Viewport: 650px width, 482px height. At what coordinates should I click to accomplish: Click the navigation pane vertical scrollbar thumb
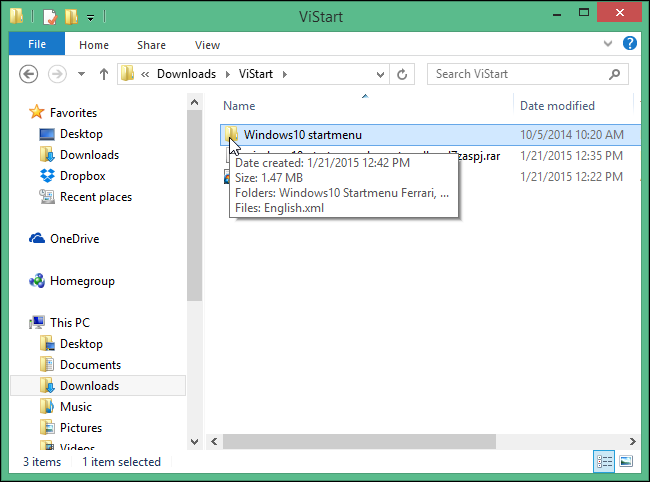[x=194, y=206]
